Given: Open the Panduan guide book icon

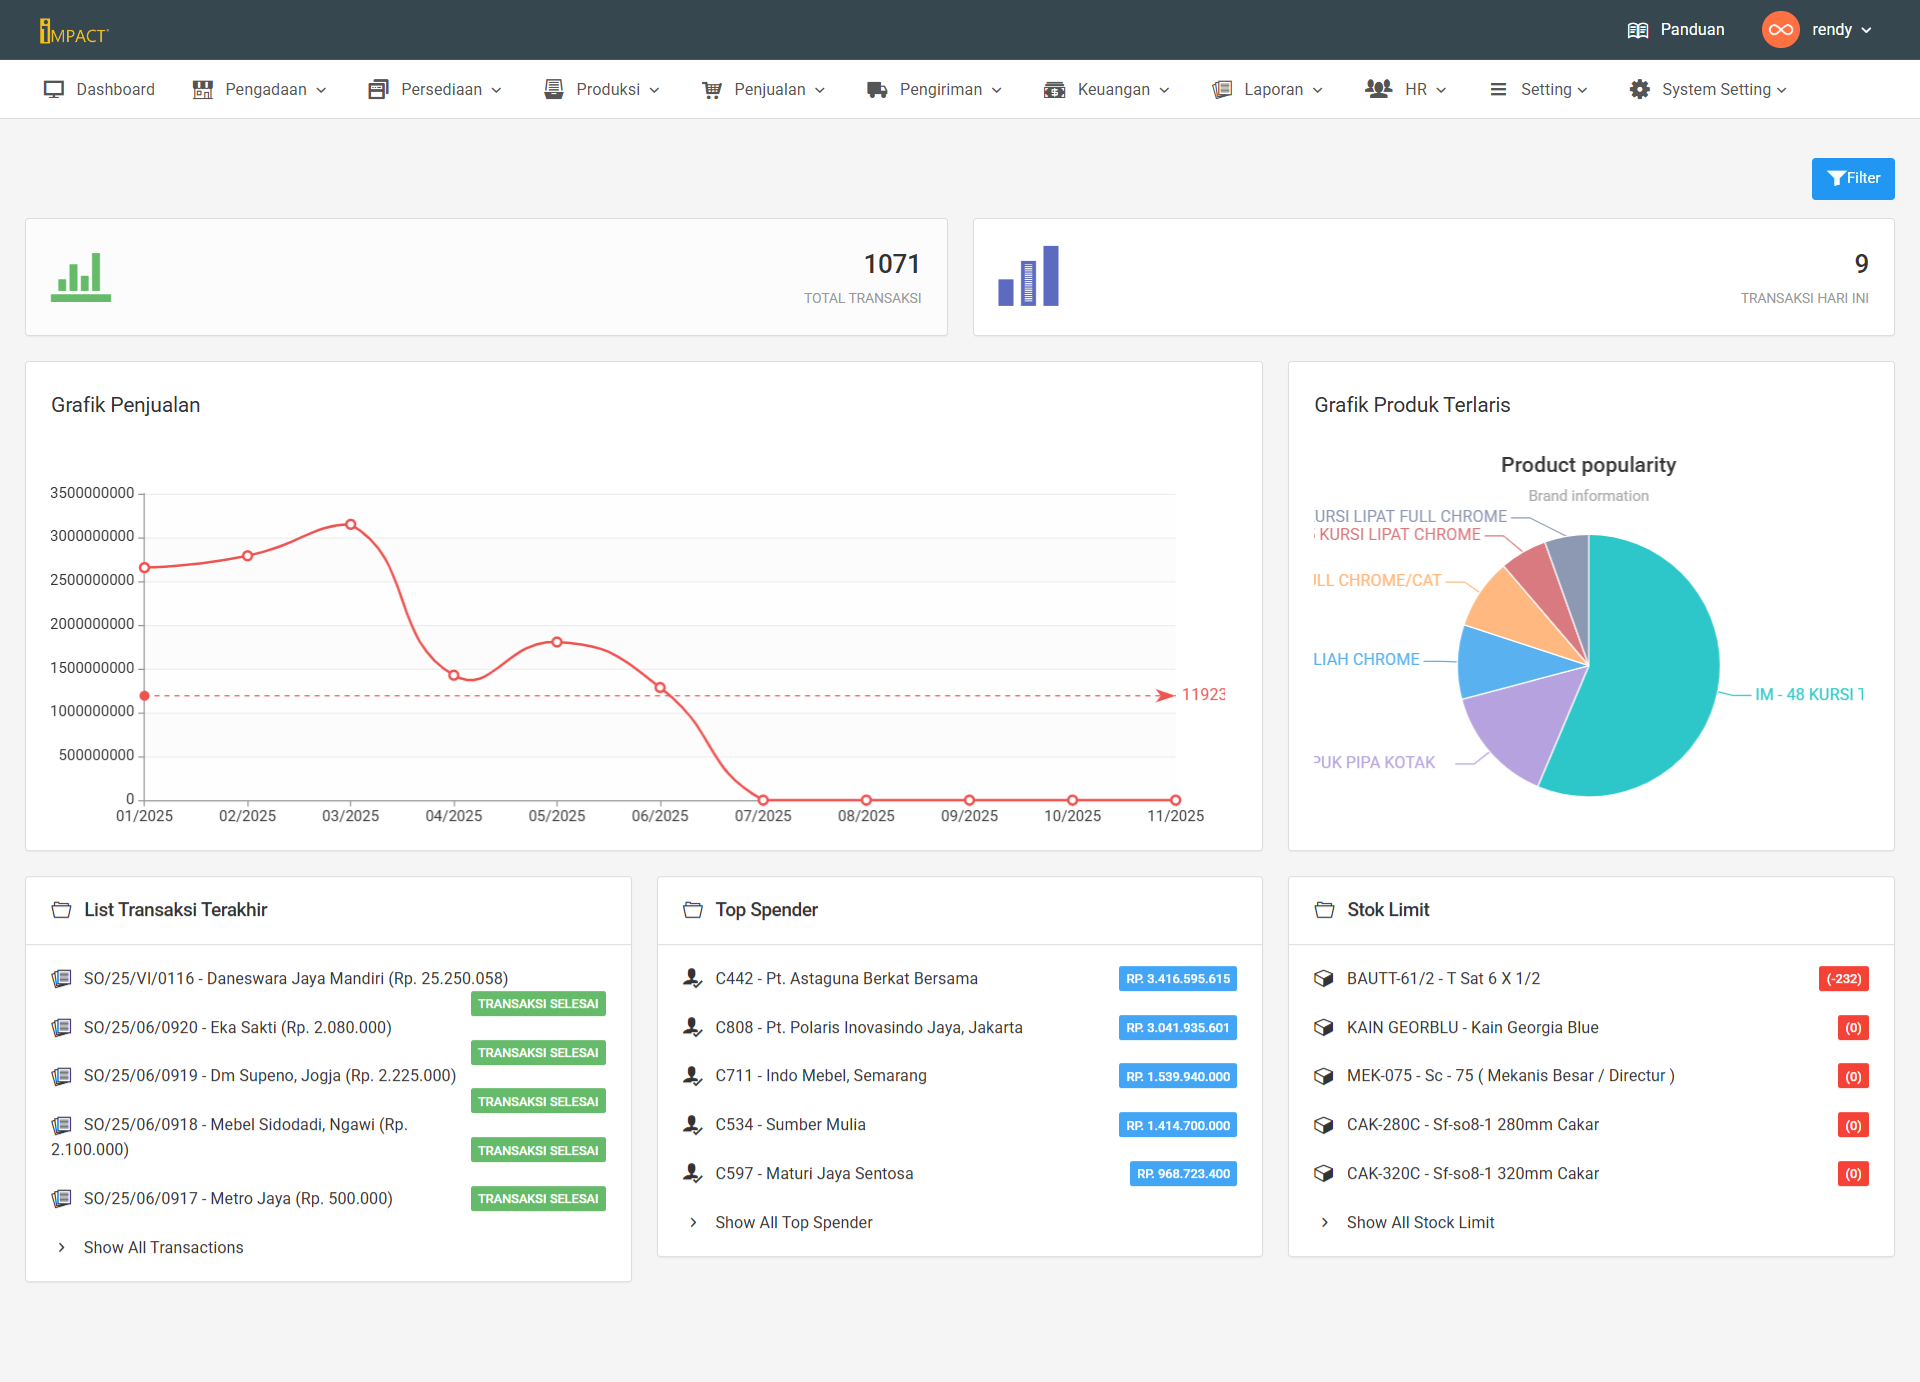Looking at the screenshot, I should [1637, 30].
